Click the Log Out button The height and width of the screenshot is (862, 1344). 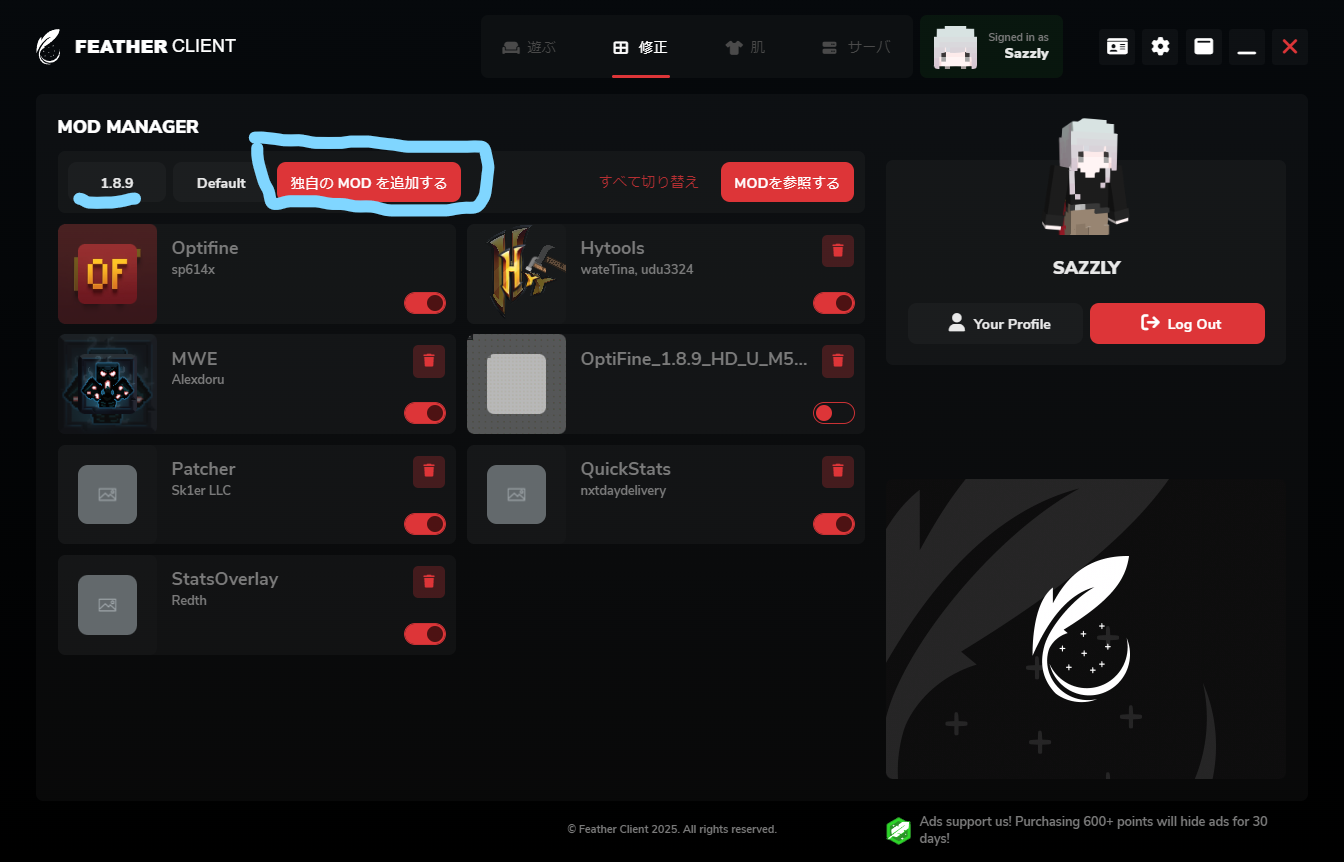1177,324
